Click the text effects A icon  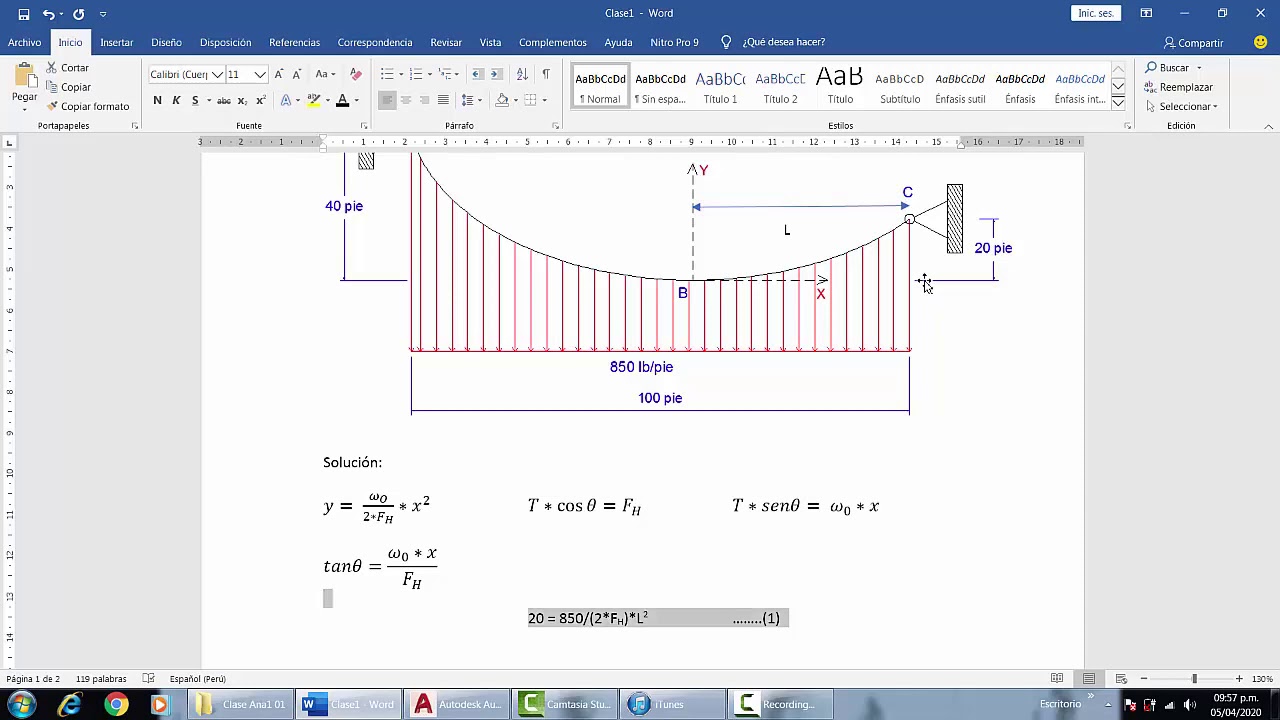tap(286, 100)
